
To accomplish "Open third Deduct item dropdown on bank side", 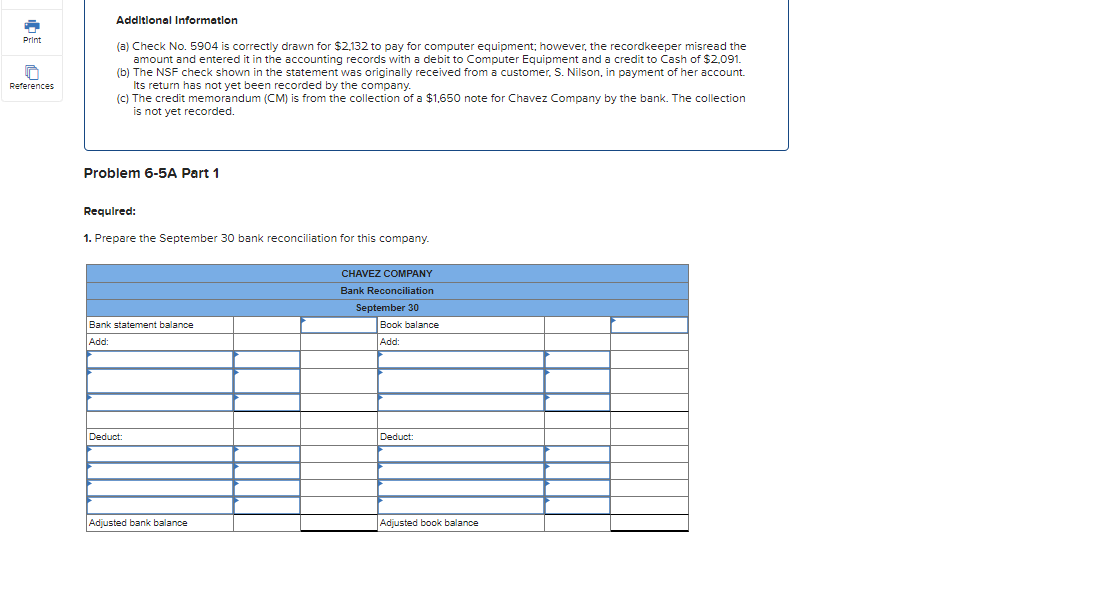I will tap(160, 488).
